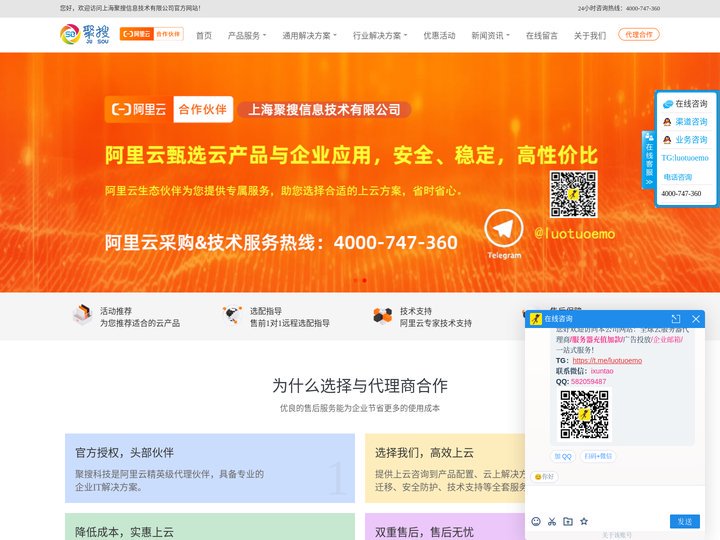Click 渠道咨询 in the side contact panel
Viewport: 720px width, 540px height.
tap(691, 122)
